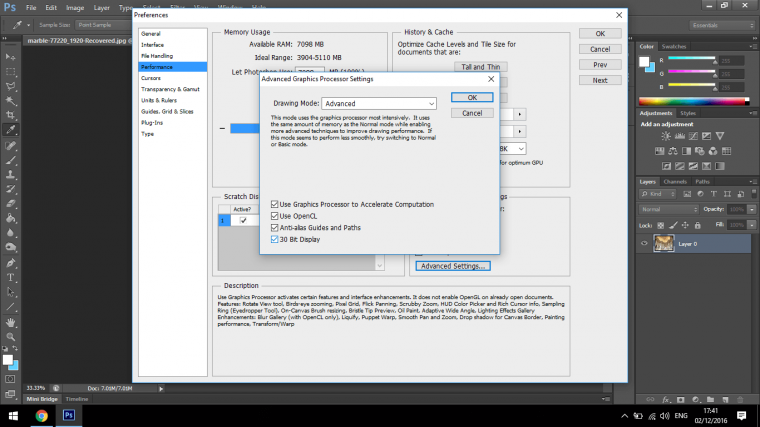
Task: Add a Levels adjustment
Action: click(x=680, y=136)
